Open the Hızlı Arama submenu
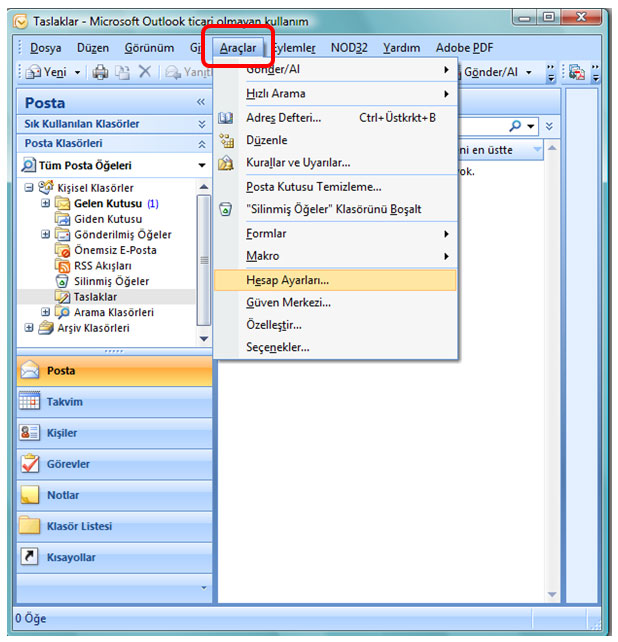618x642 pixels. [x=335, y=93]
